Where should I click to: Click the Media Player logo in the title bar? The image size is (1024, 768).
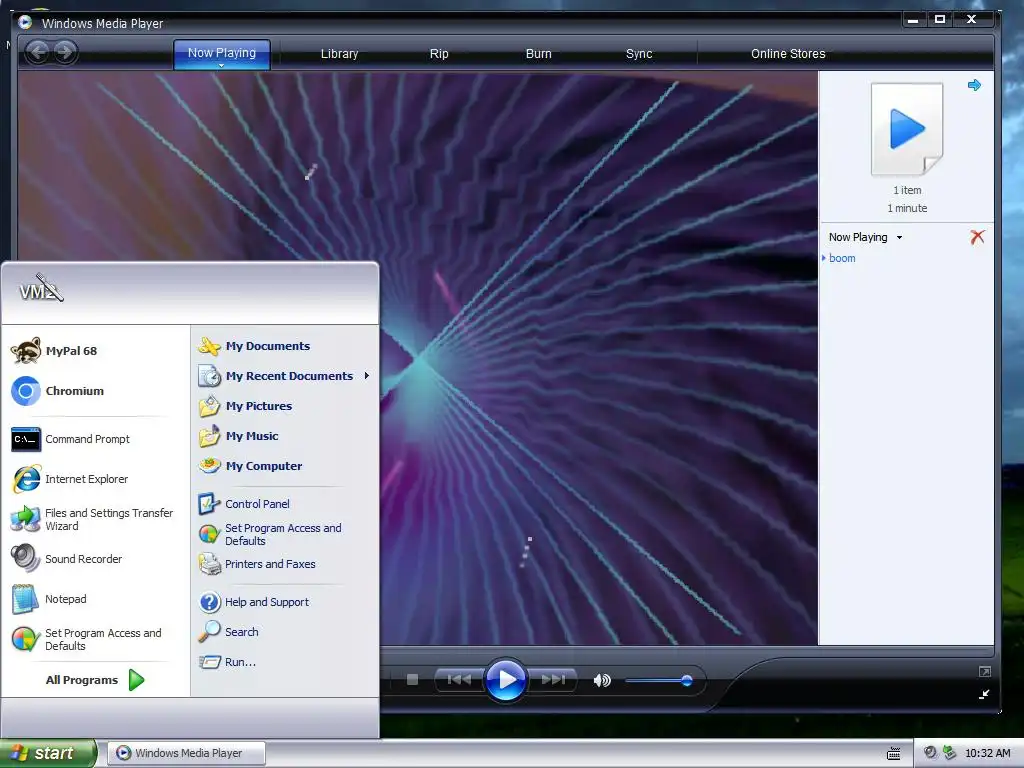[x=25, y=22]
